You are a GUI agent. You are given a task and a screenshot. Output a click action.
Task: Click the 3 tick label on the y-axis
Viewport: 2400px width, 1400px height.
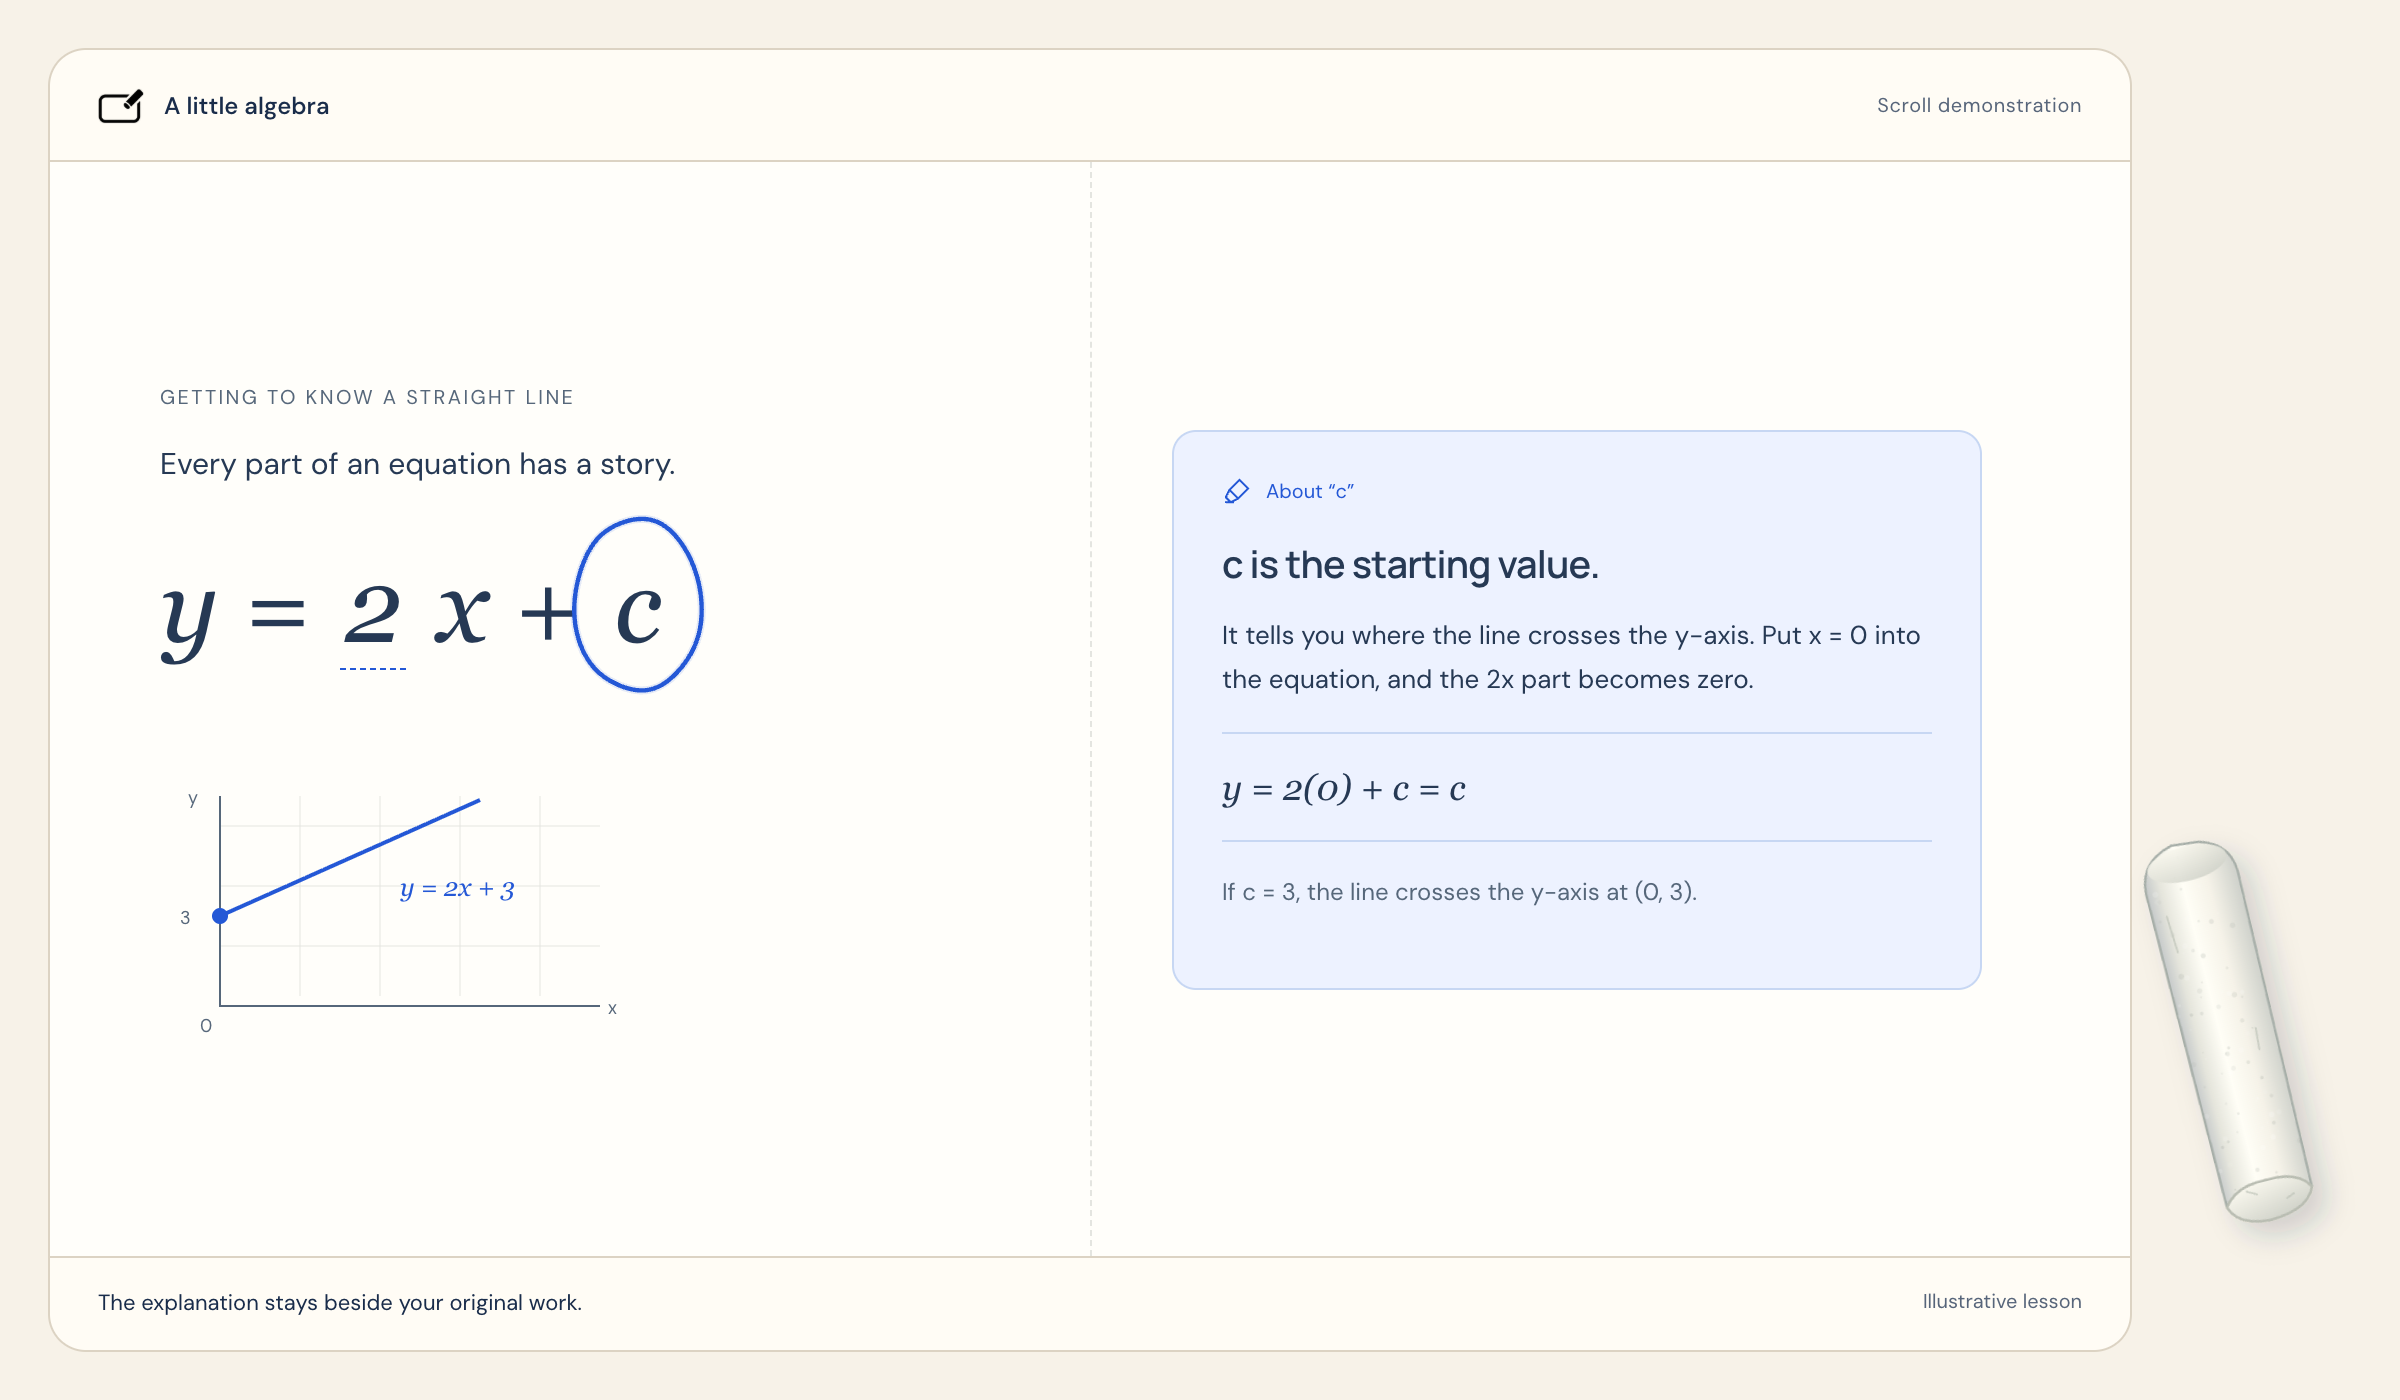tap(185, 917)
